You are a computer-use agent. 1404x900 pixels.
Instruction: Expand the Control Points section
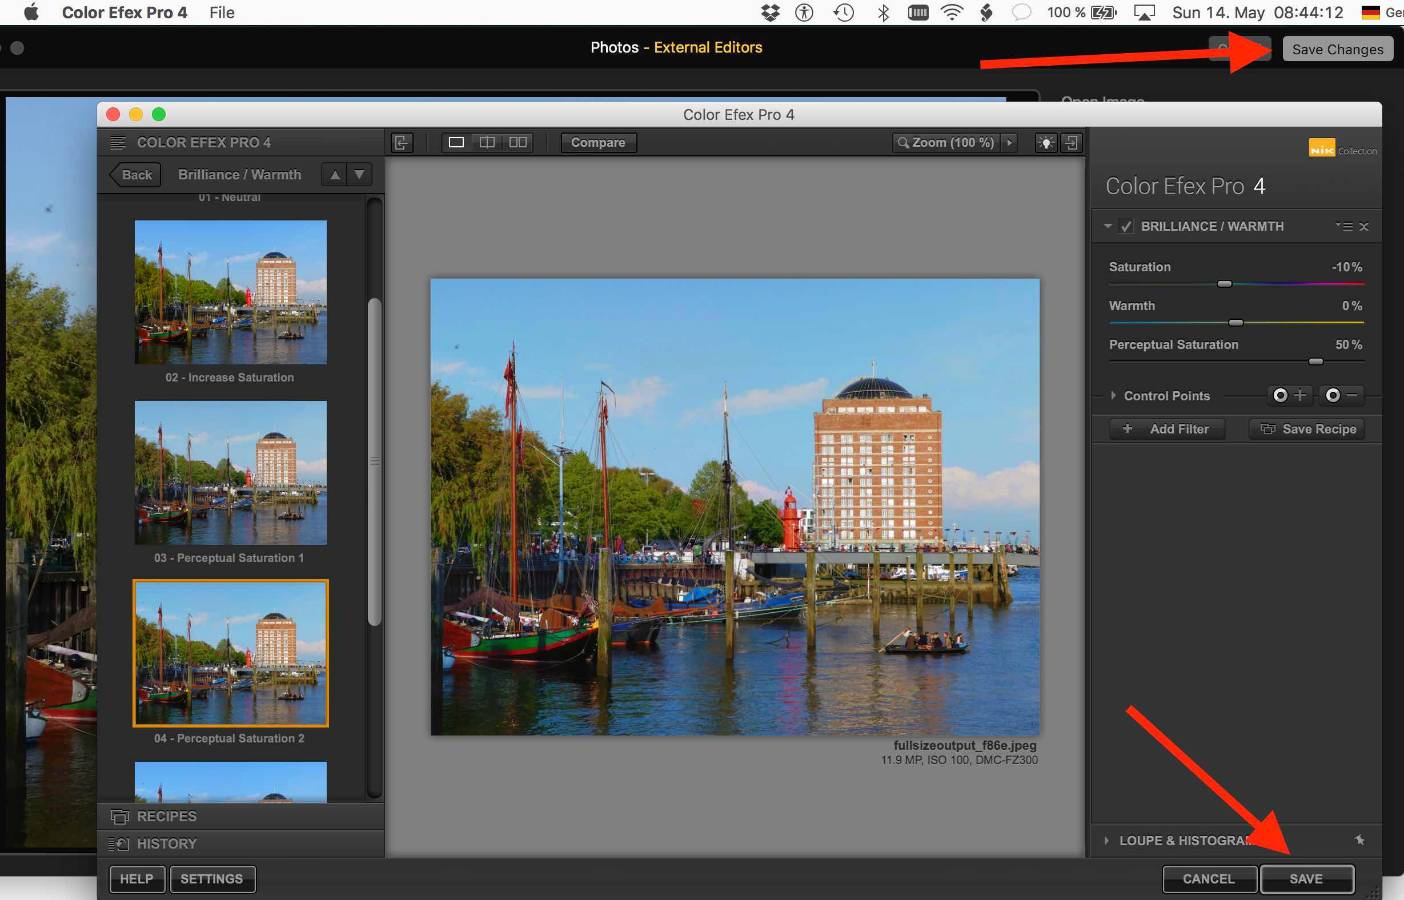pyautogui.click(x=1114, y=396)
